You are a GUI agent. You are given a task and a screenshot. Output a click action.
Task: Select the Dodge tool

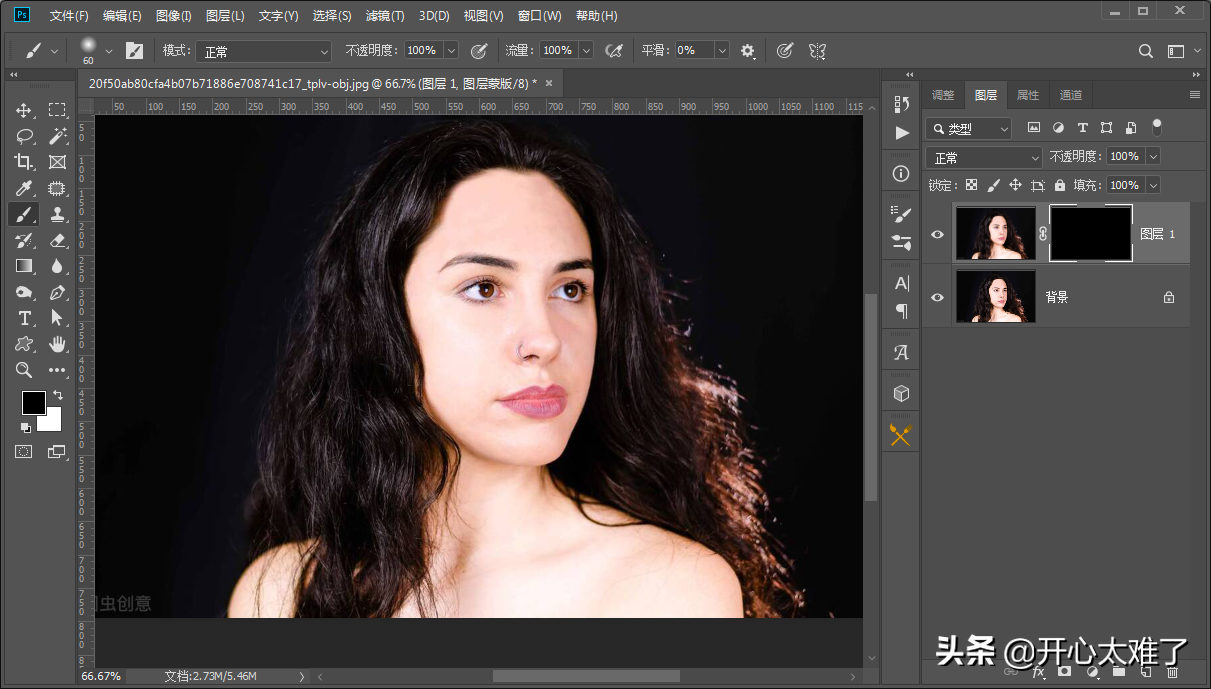coord(24,292)
